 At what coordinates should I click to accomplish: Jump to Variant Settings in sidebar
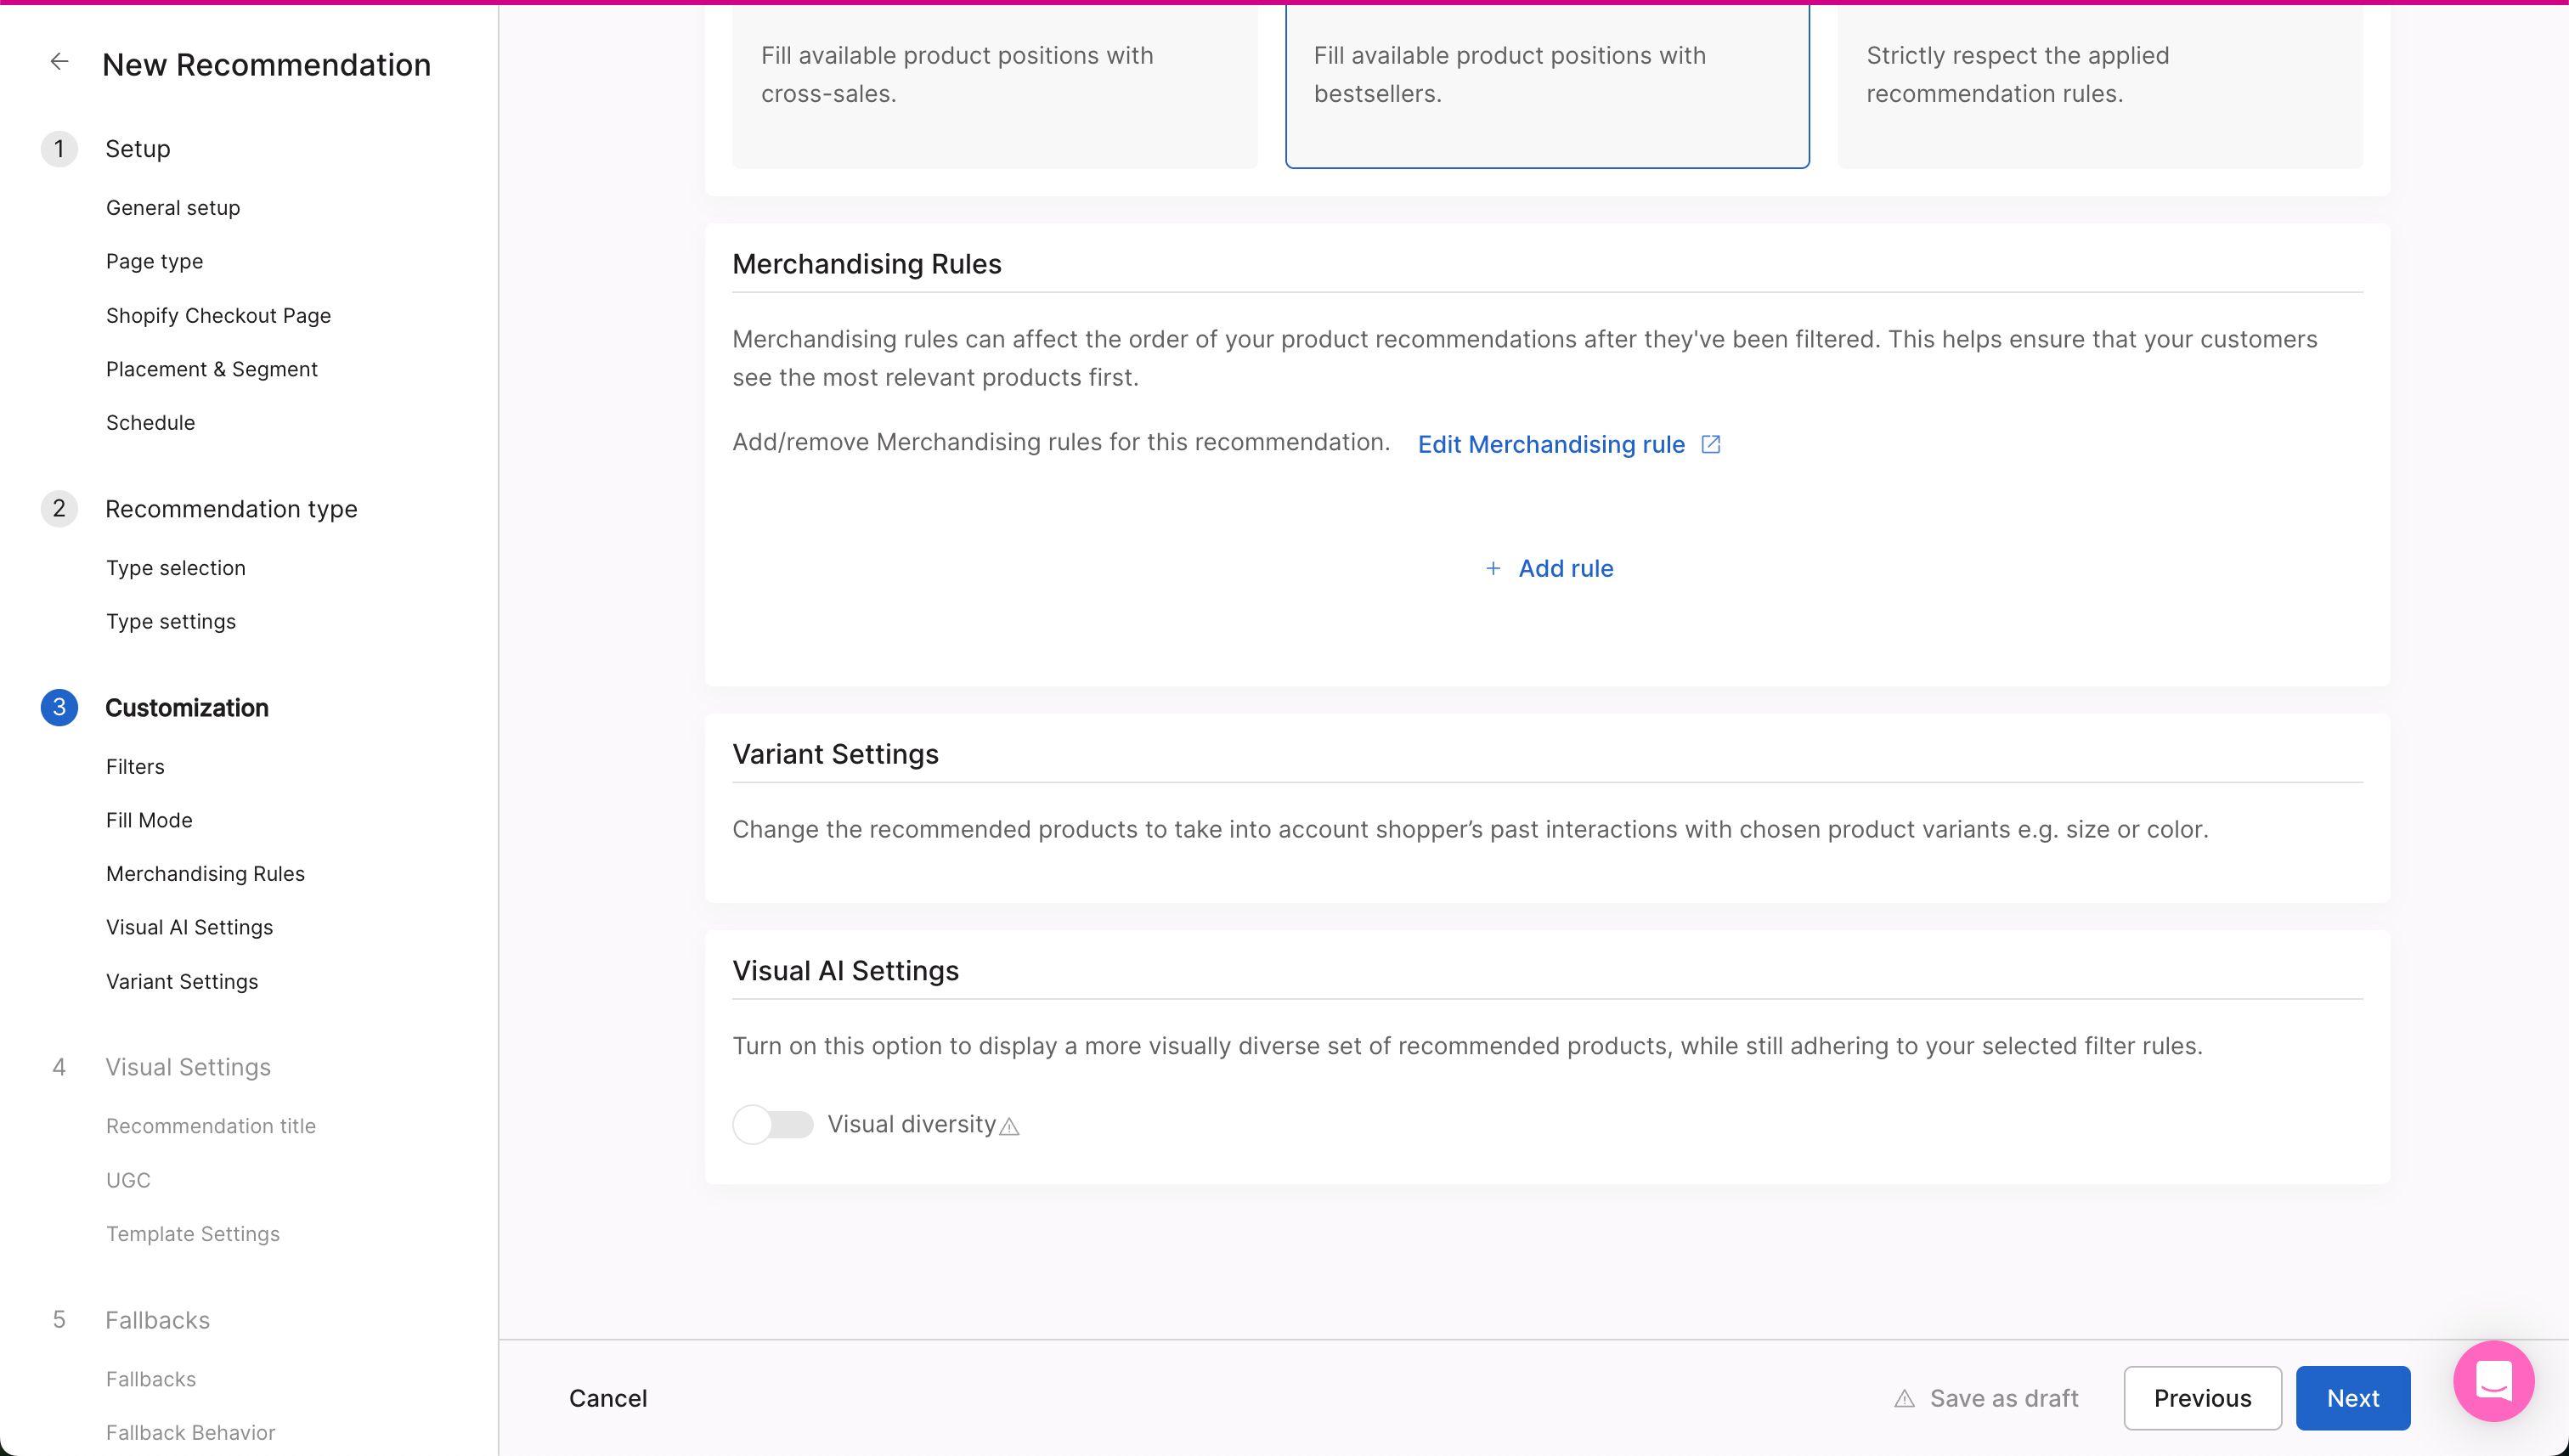(x=182, y=981)
